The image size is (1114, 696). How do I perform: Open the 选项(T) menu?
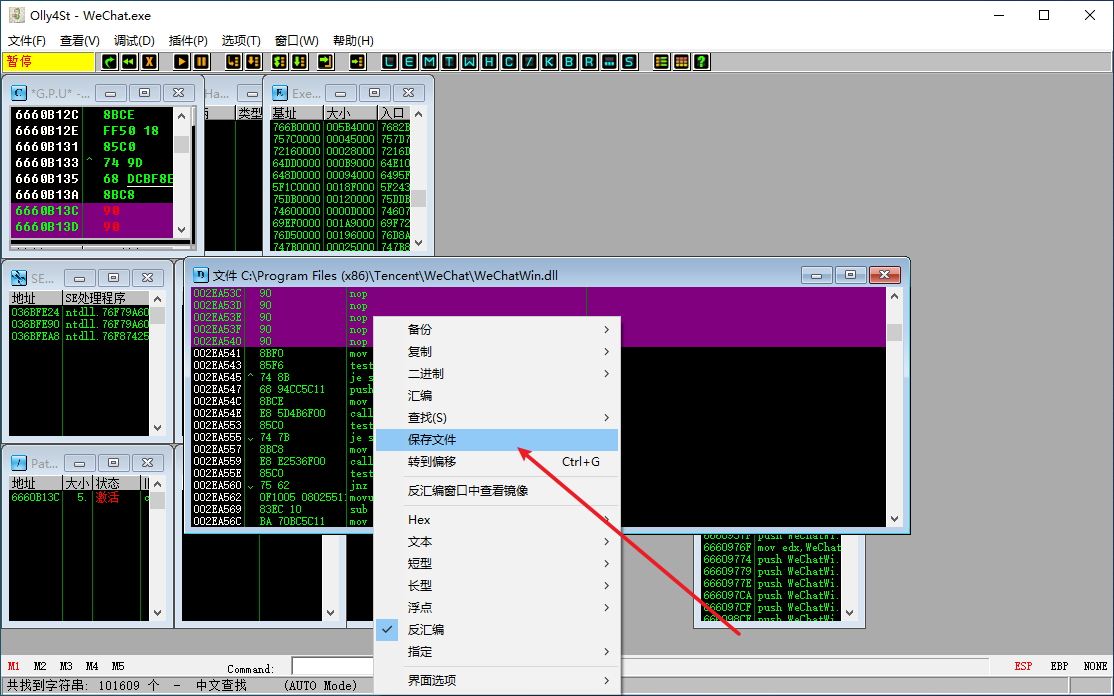[241, 40]
